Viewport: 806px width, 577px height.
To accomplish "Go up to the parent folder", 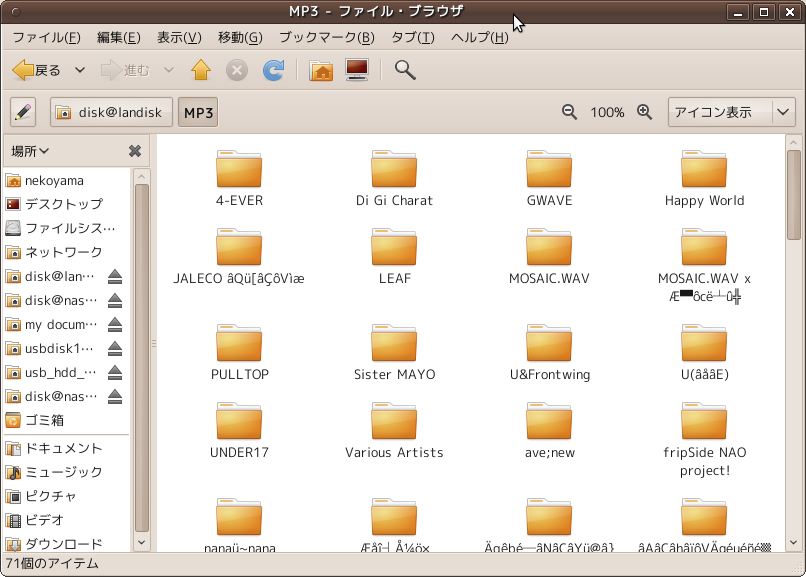I will [x=201, y=70].
